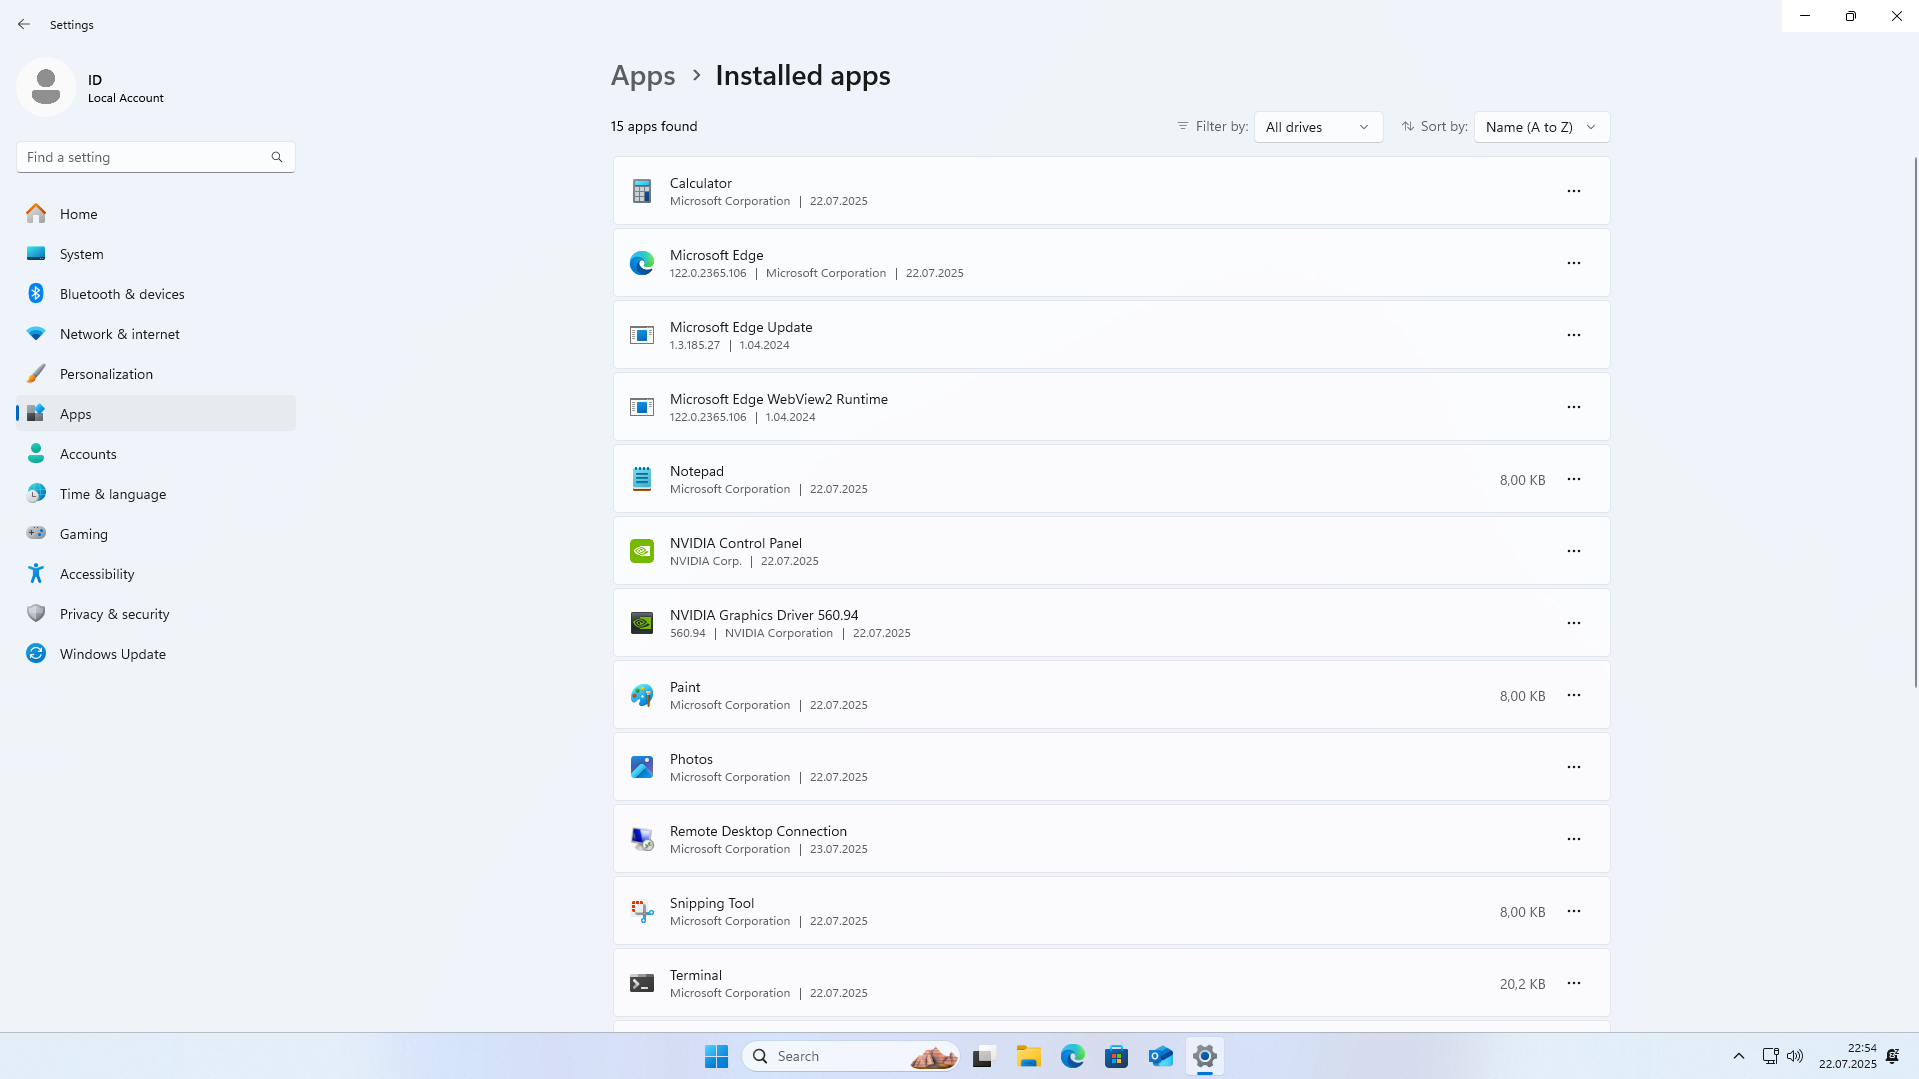Open the Sort by Name dropdown
The image size is (1919, 1079).
pos(1541,127)
